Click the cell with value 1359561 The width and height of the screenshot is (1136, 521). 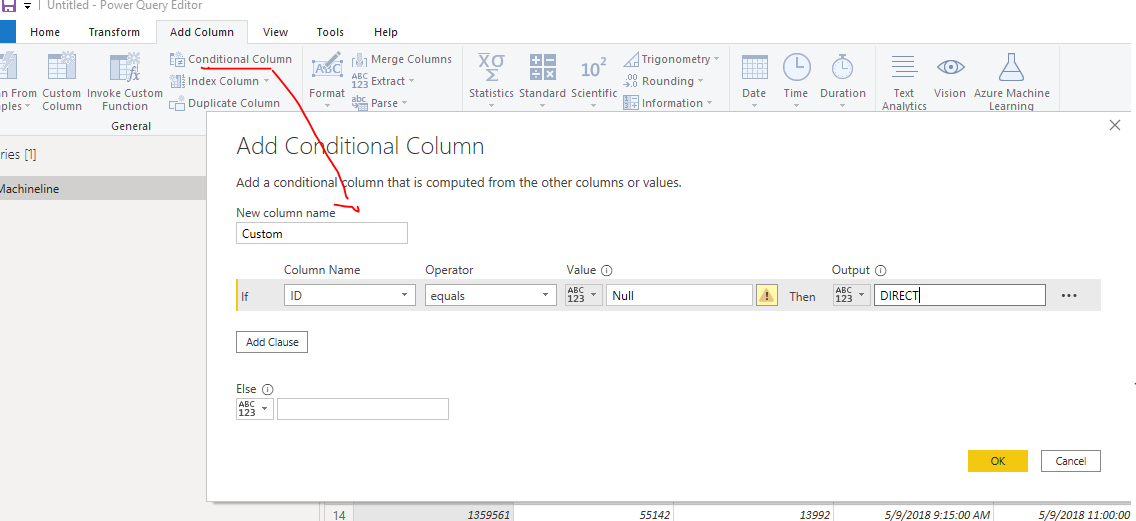coord(433,514)
